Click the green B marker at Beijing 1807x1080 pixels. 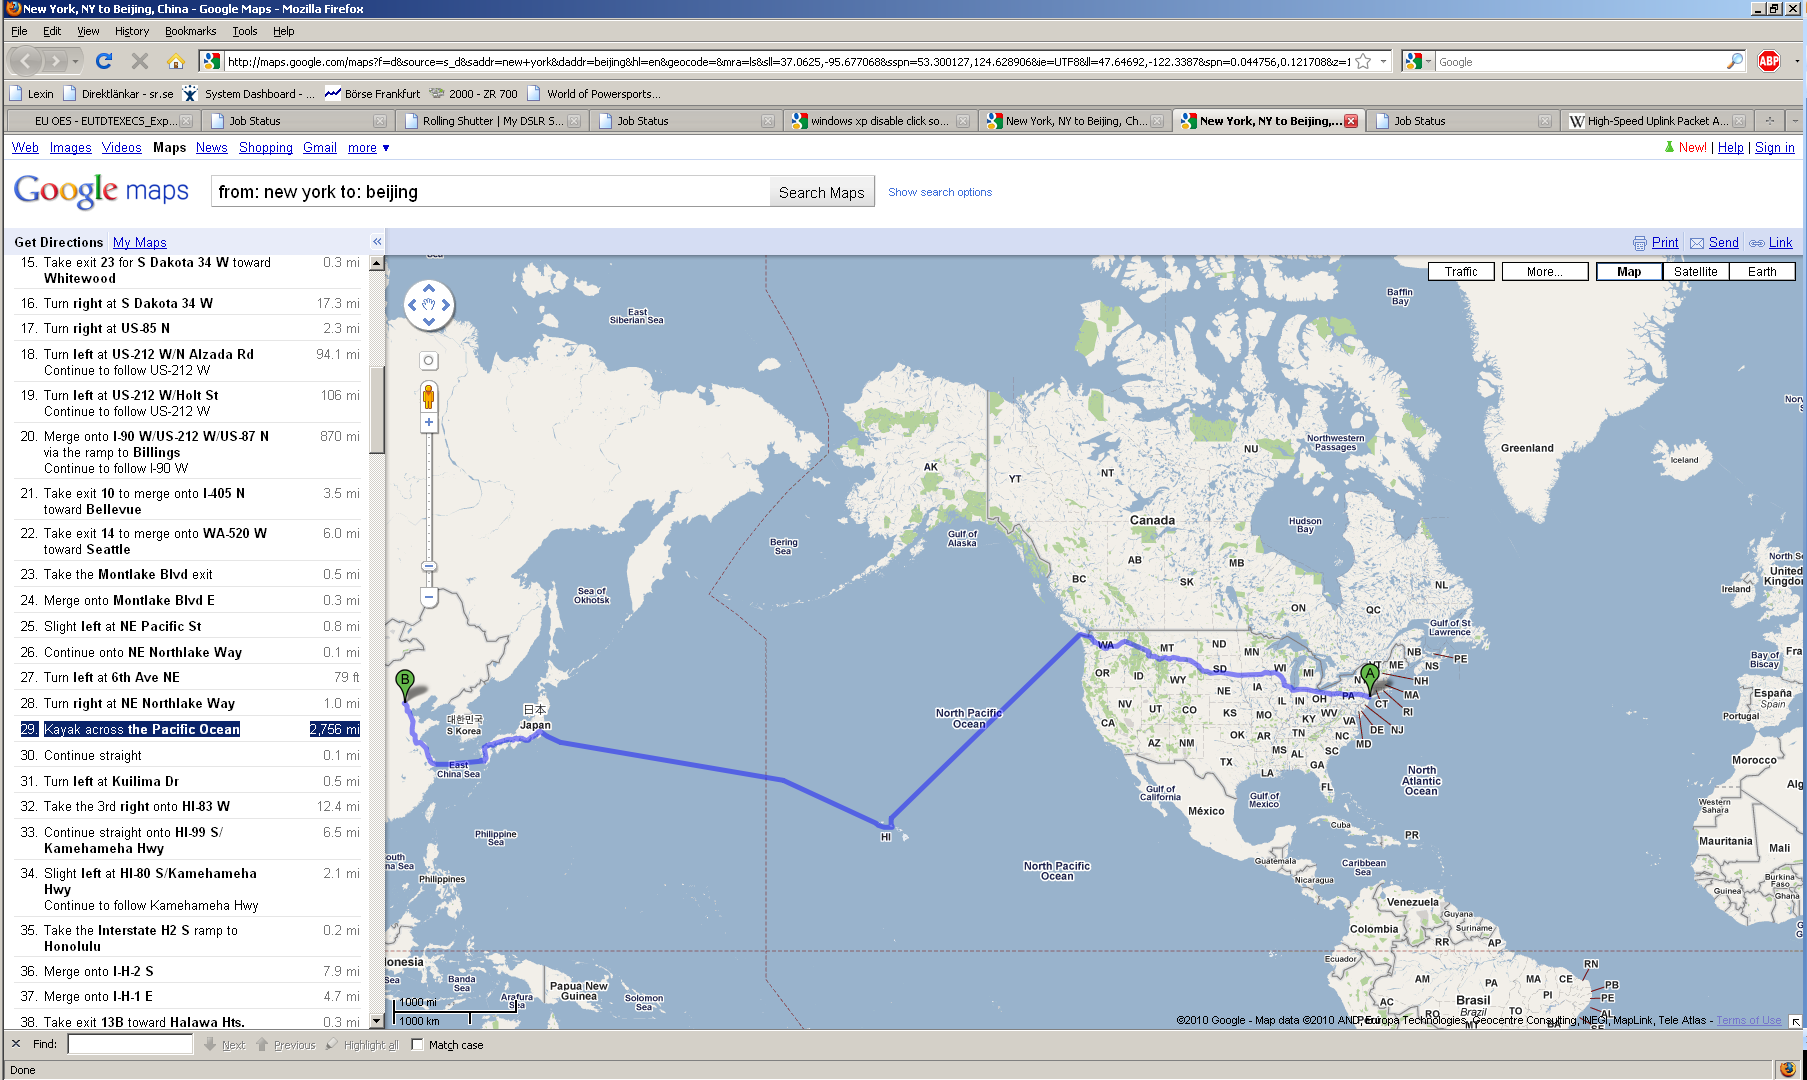coord(405,686)
